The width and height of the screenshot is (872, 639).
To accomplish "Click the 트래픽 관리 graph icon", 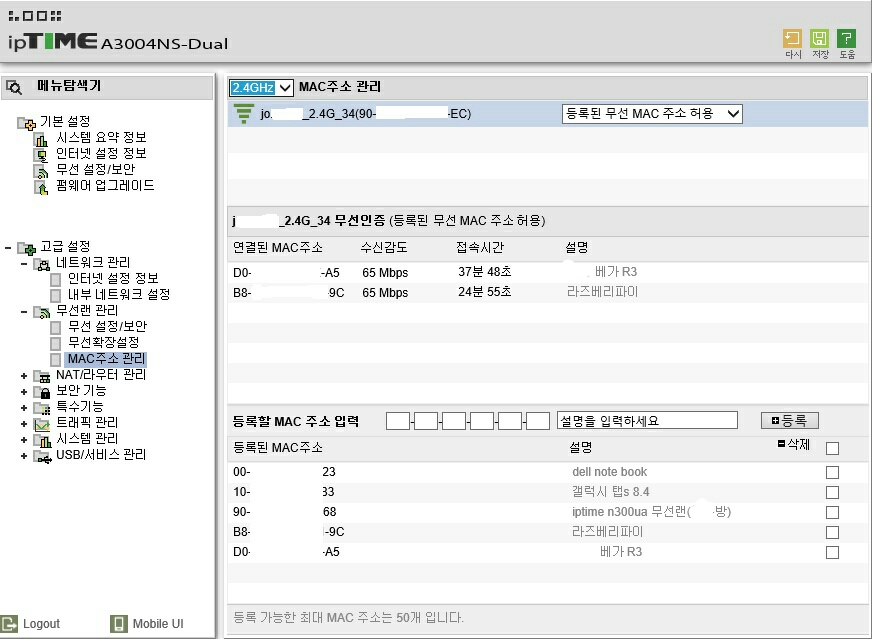I will pyautogui.click(x=42, y=424).
